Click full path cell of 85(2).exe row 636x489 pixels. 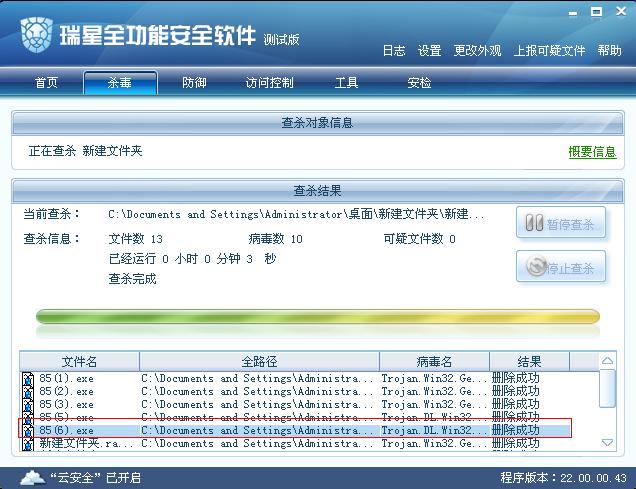[257, 392]
